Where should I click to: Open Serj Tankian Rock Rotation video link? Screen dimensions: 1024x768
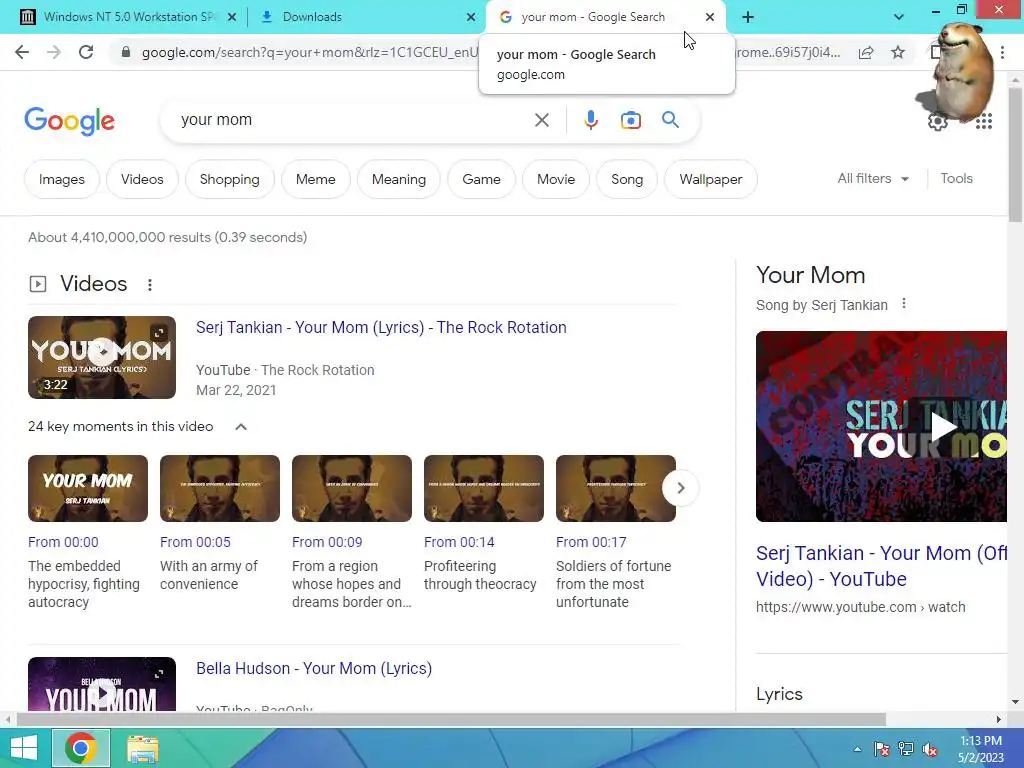pyautogui.click(x=381, y=327)
